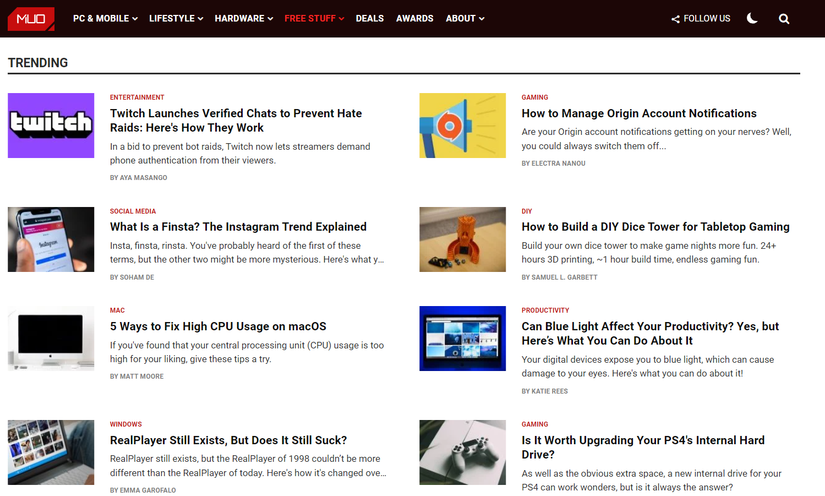This screenshot has height=496, width=825.
Task: Open PS4 controller article thumbnail
Action: click(x=462, y=452)
